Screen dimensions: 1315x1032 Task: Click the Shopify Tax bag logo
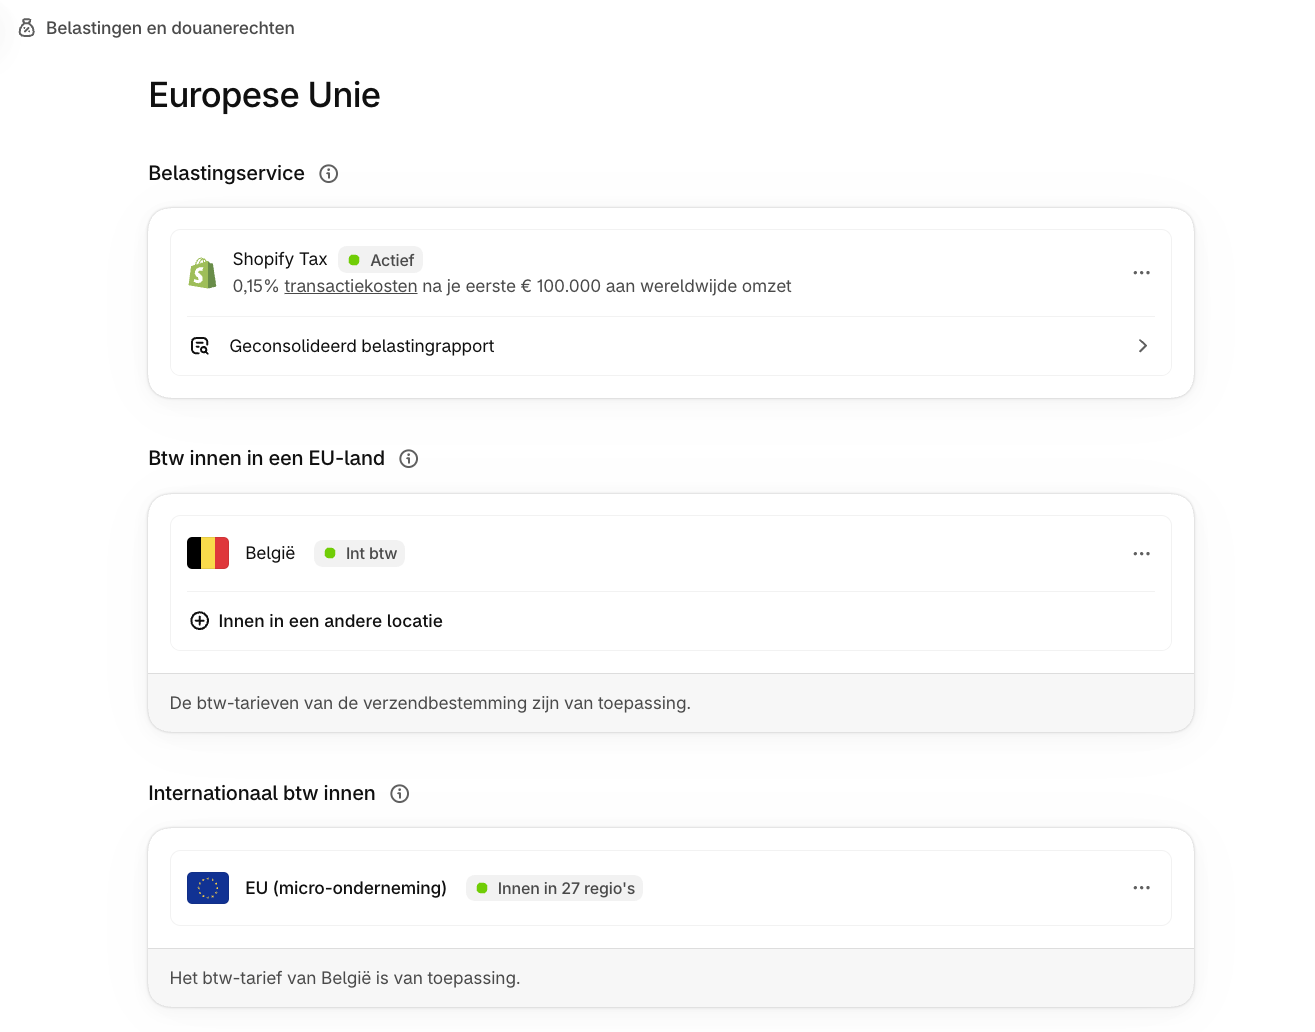point(202,272)
